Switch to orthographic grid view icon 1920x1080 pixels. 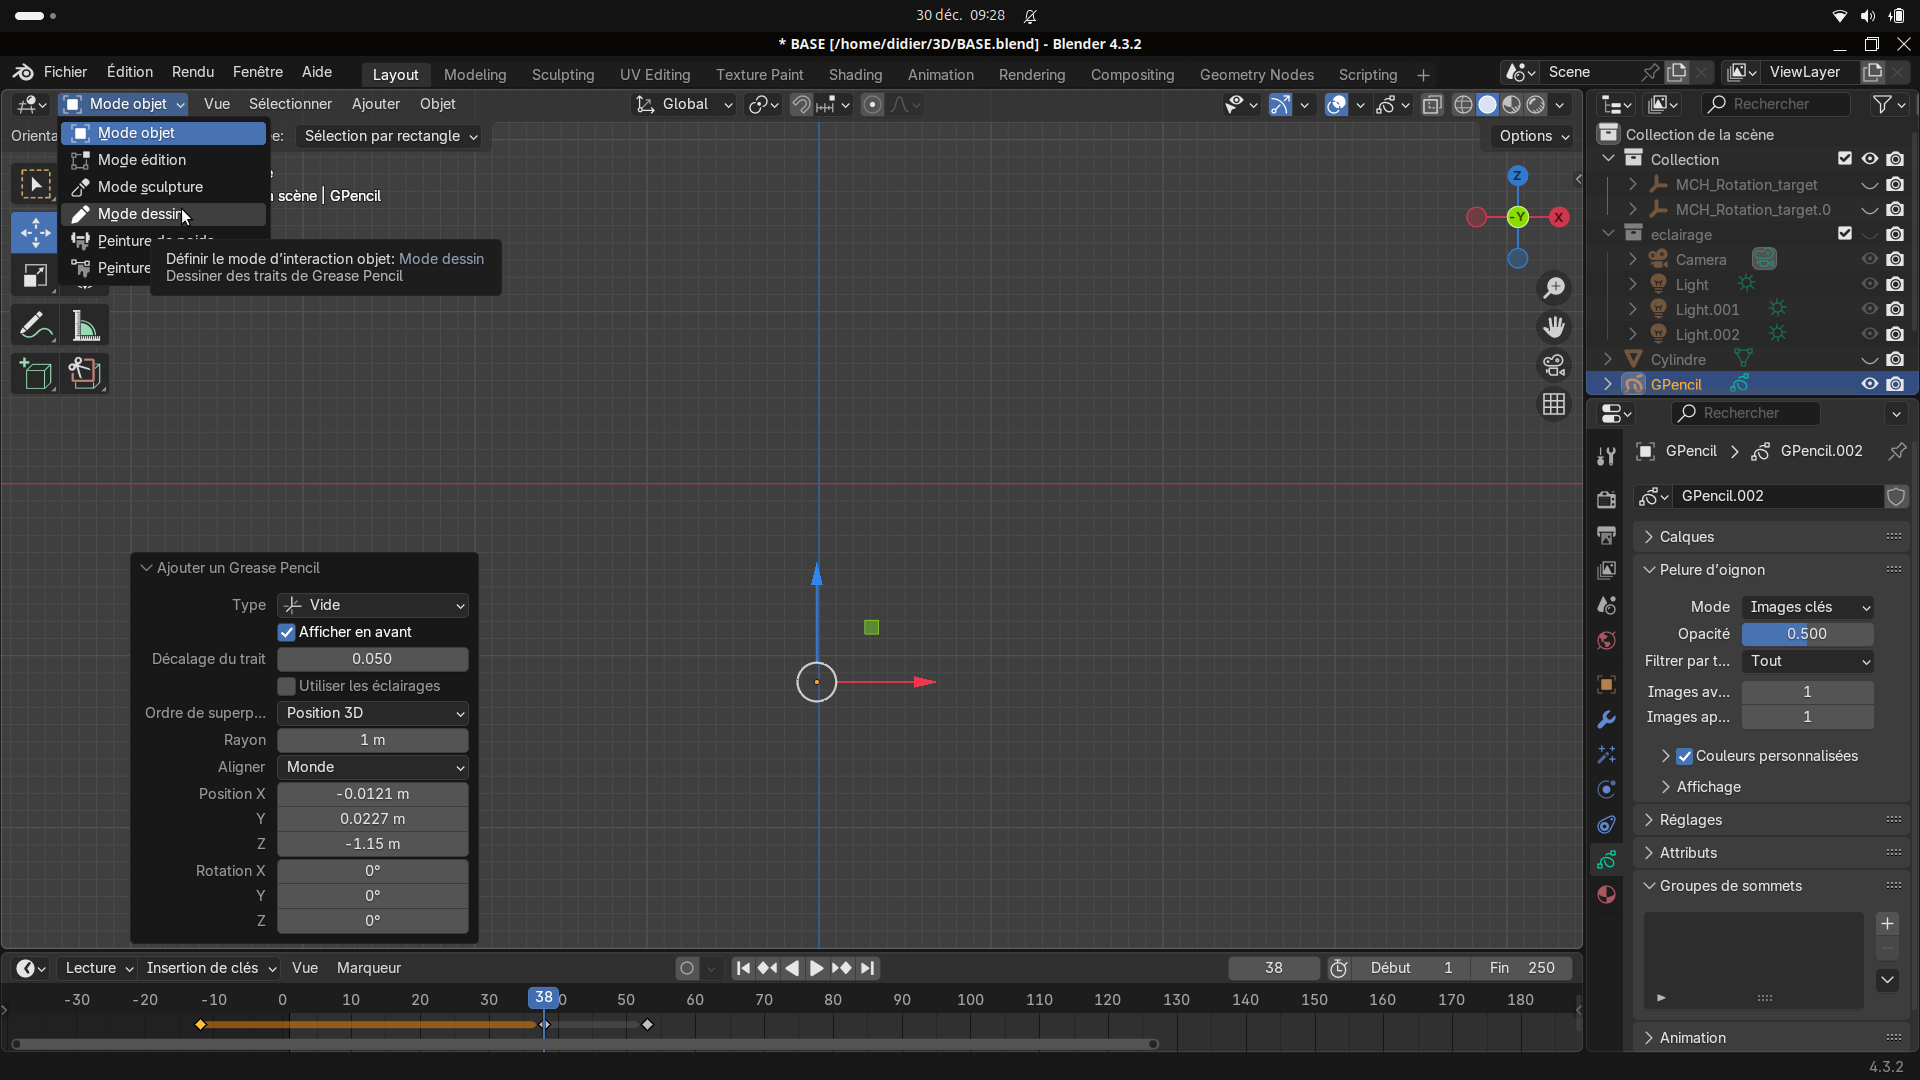point(1554,404)
